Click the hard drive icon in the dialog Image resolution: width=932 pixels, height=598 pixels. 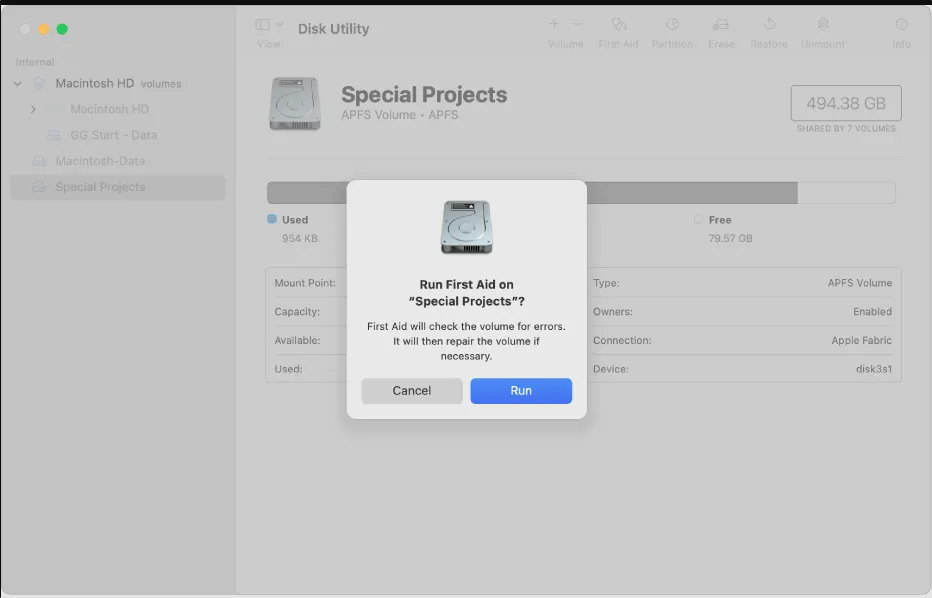(x=467, y=227)
